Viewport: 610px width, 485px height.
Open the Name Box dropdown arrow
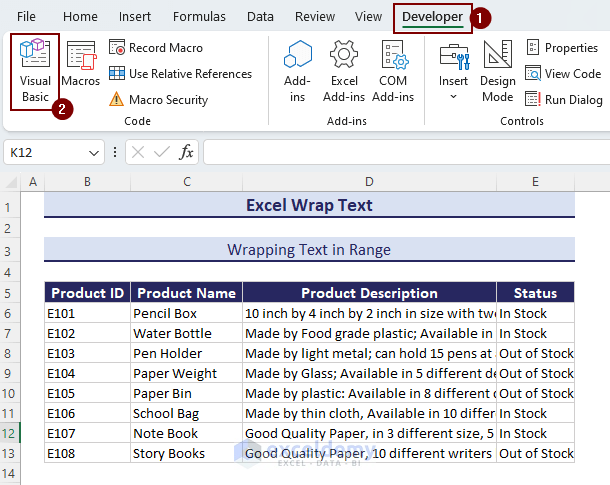pos(94,153)
